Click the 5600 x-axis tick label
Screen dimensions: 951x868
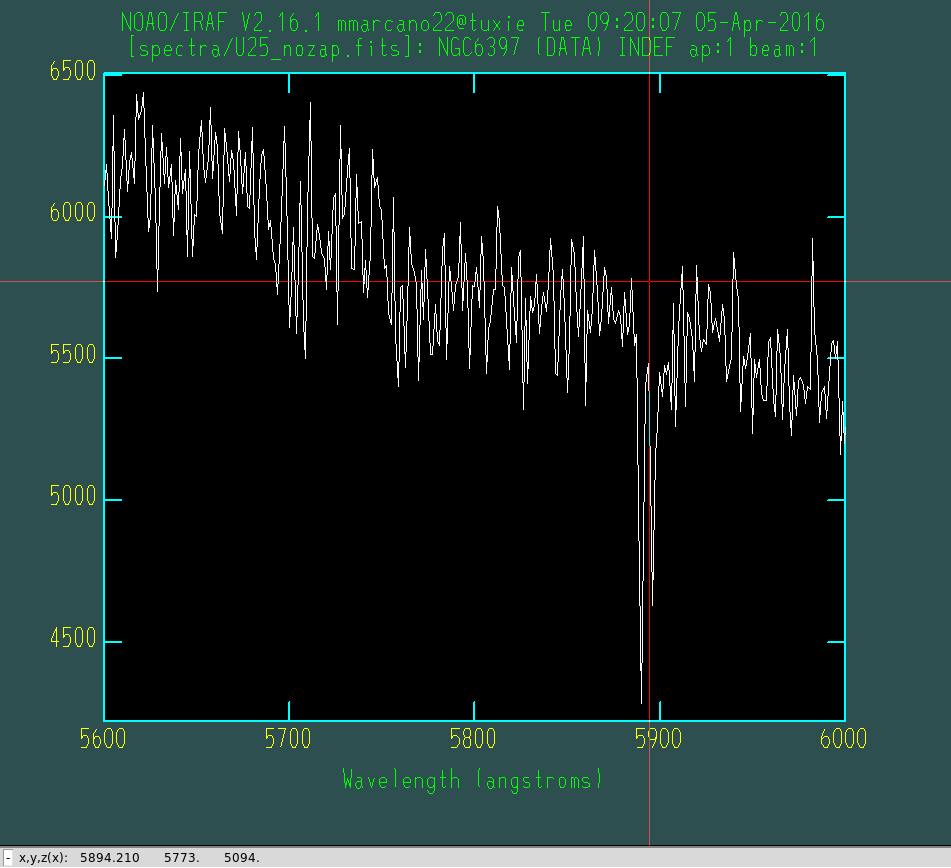click(x=103, y=739)
